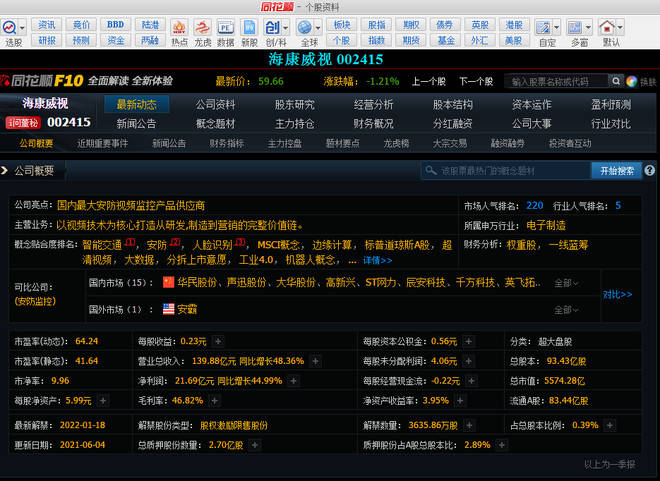Screen dimensions: 660x481
Task: Switch to the 公司资料 tab
Action: point(215,104)
